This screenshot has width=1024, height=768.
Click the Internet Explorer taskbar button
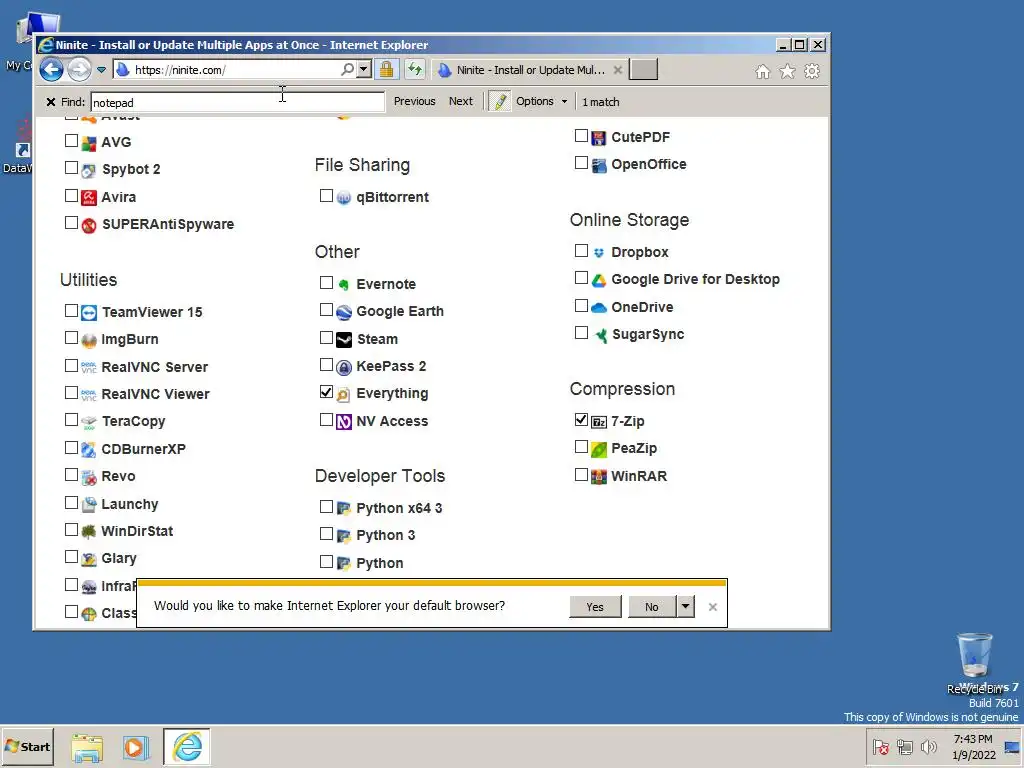click(187, 746)
